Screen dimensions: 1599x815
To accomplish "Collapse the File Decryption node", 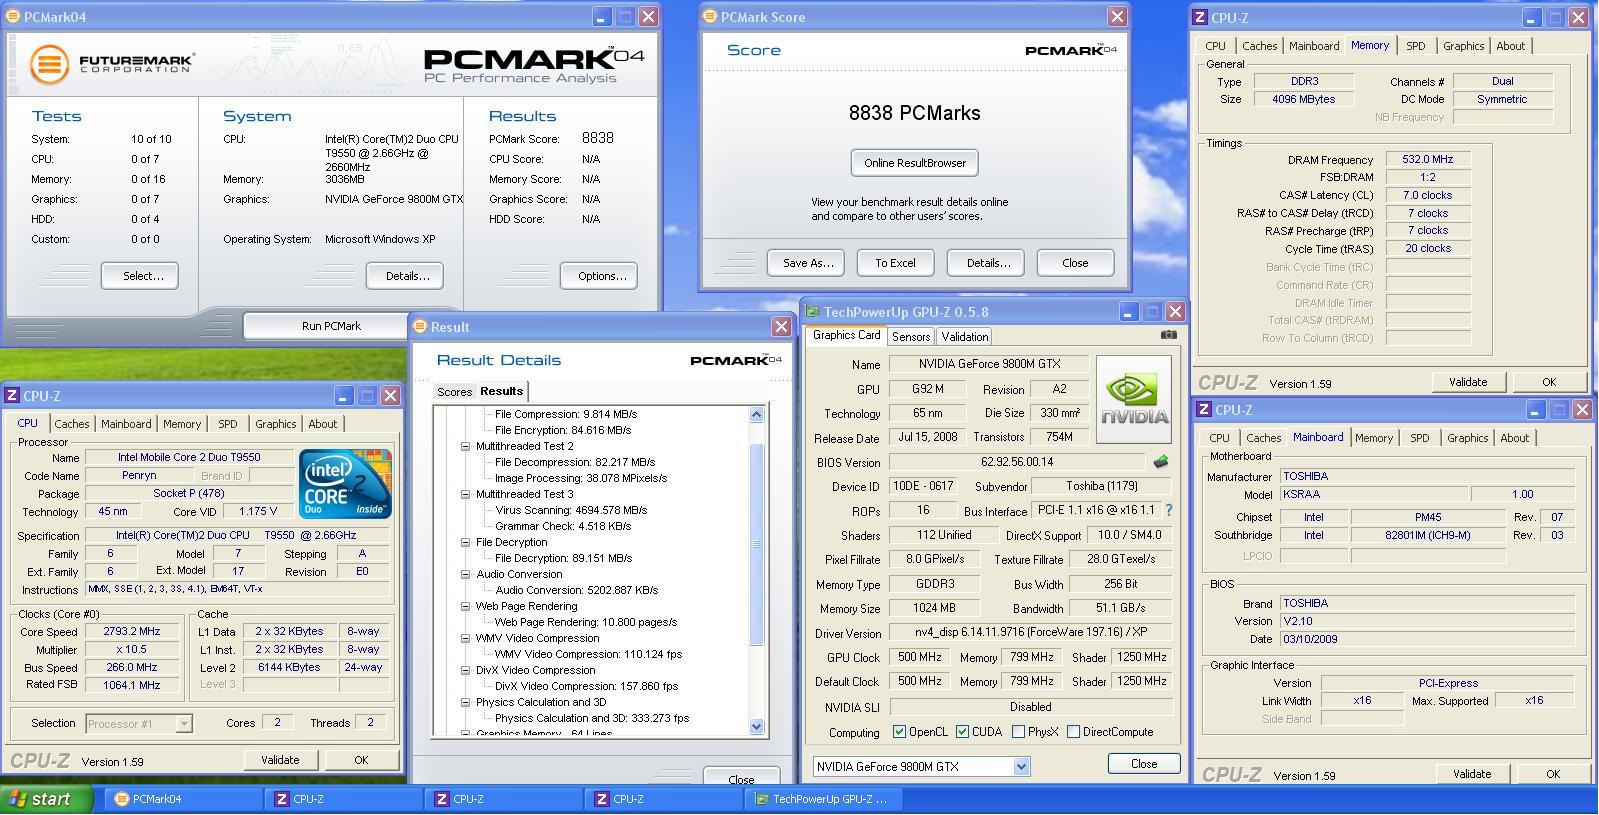I will pyautogui.click(x=465, y=542).
